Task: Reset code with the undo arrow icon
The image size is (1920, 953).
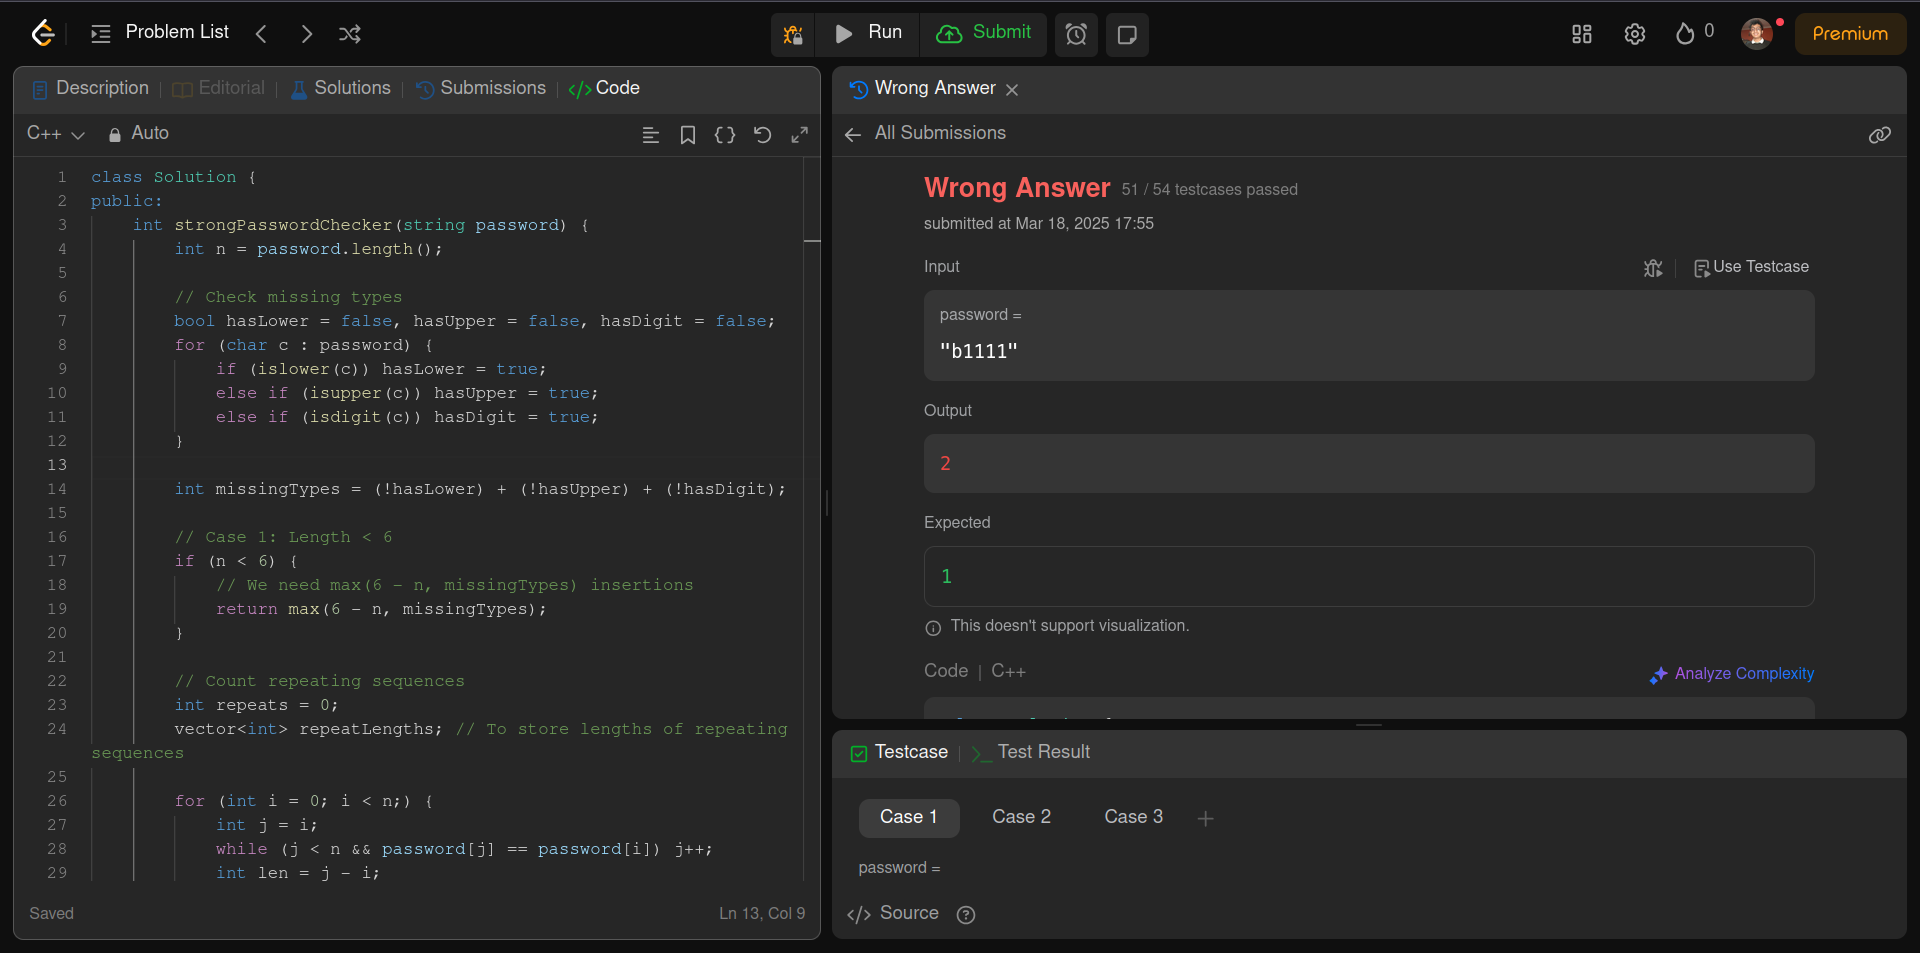Action: coord(762,135)
